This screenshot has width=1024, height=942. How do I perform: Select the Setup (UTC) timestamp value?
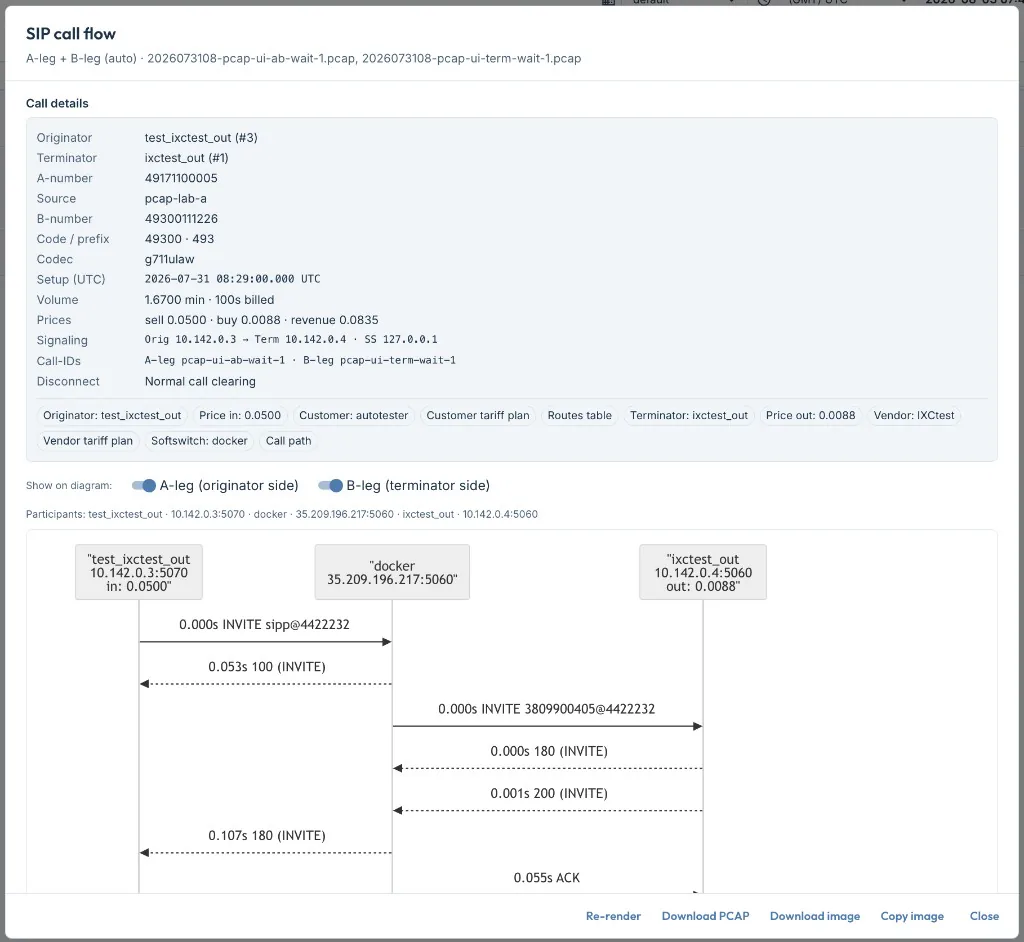232,279
